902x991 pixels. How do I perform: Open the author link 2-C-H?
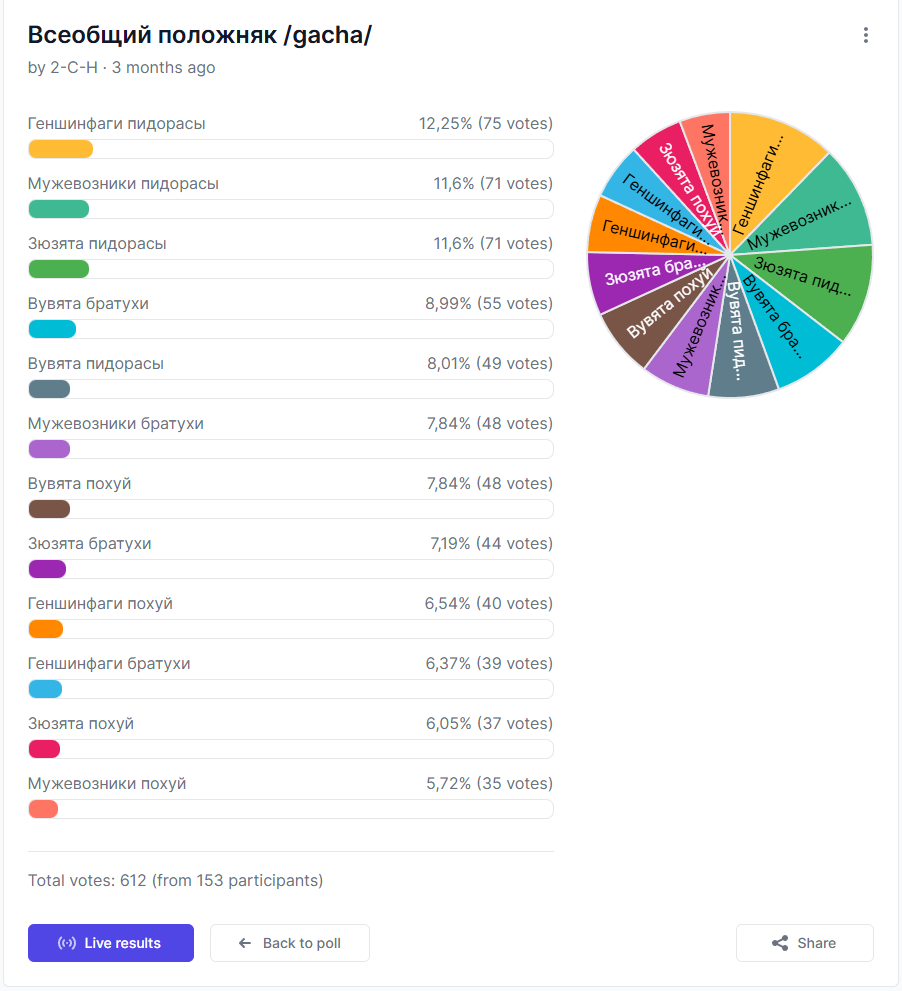click(x=74, y=68)
